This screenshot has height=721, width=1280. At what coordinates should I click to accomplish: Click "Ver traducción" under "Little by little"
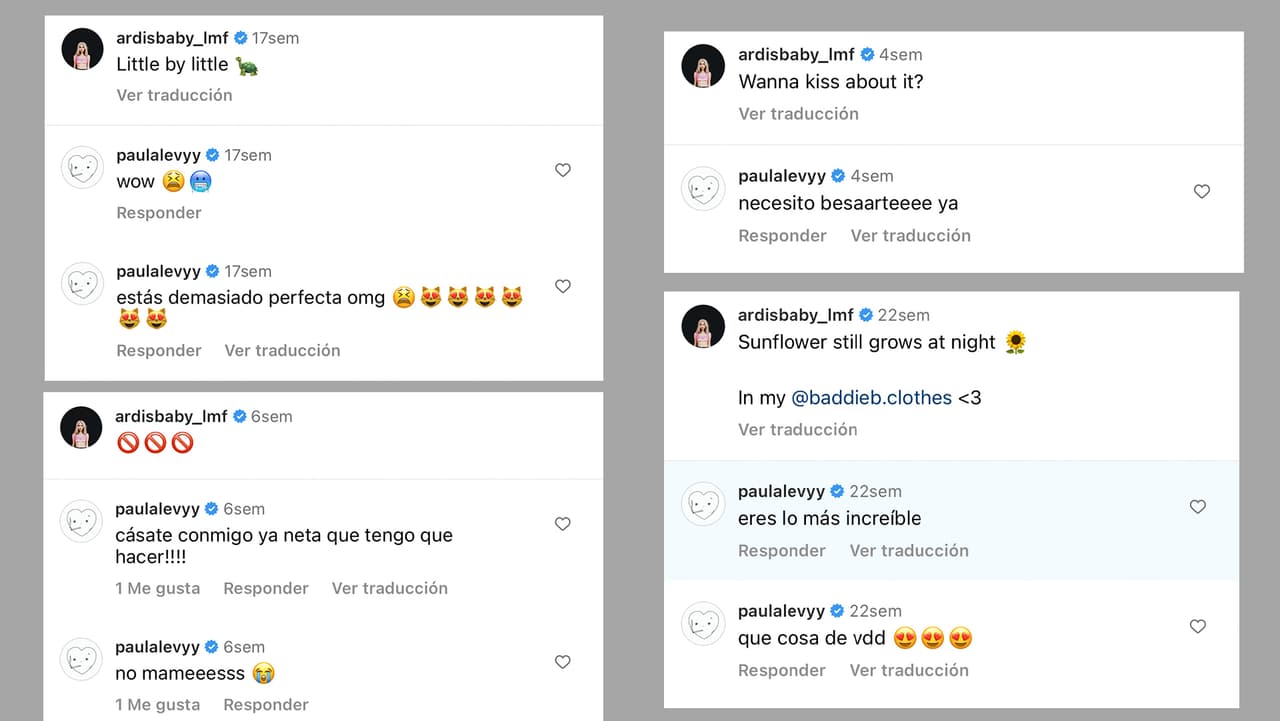point(174,95)
